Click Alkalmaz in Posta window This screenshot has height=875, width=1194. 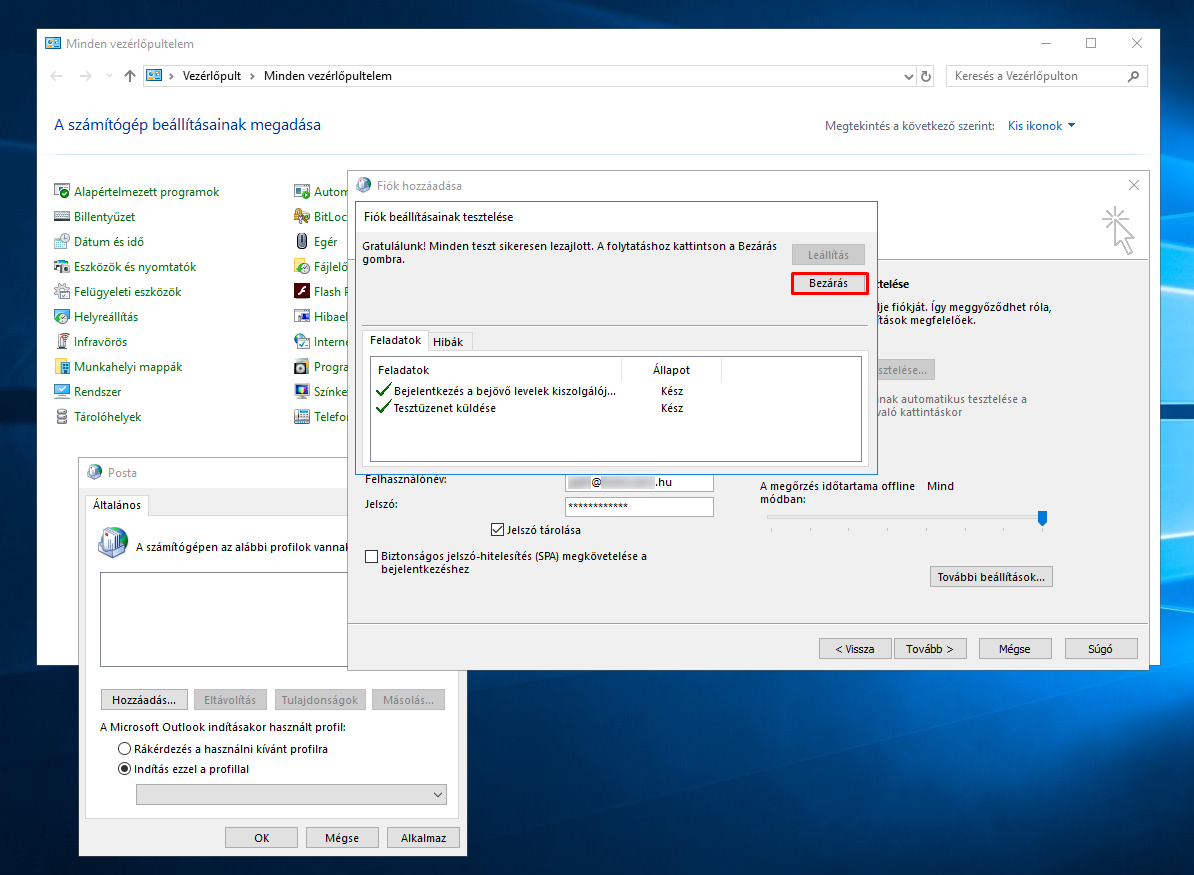point(423,838)
